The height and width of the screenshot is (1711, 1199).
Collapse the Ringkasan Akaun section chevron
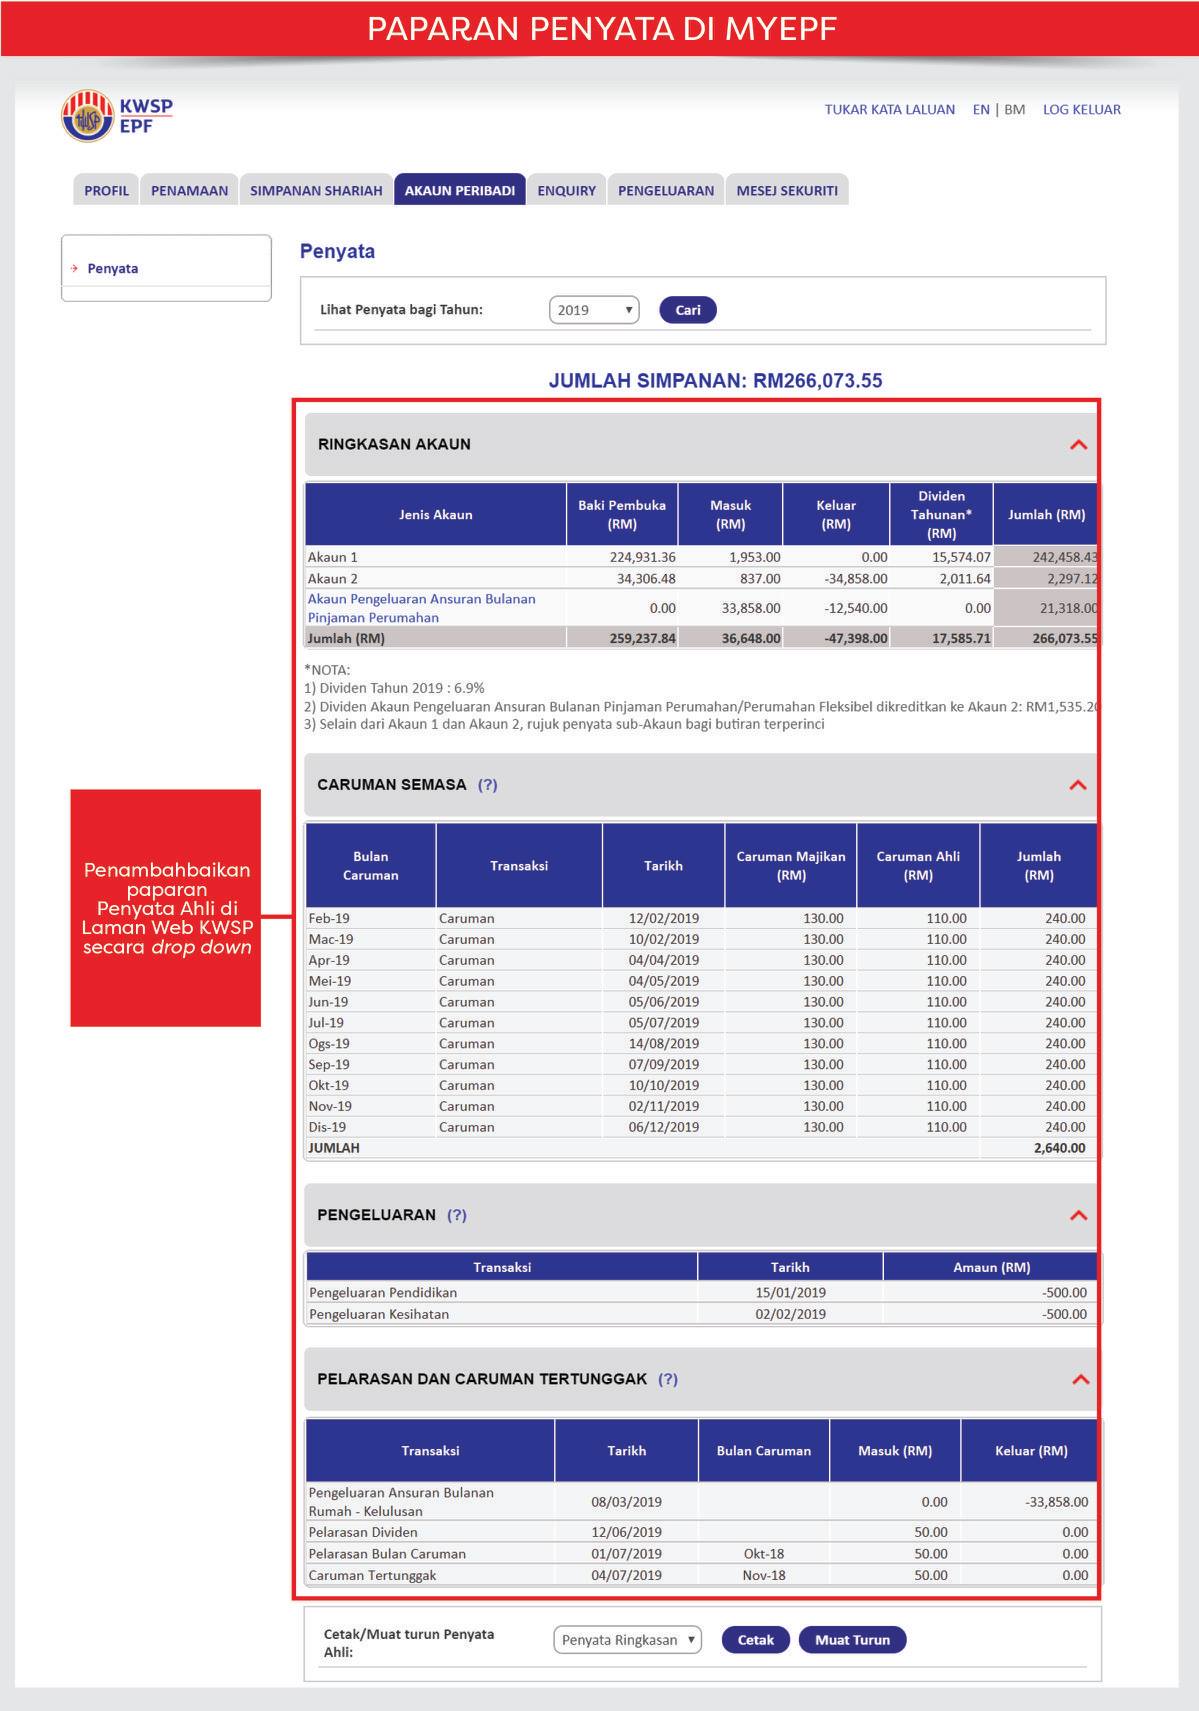tap(1078, 444)
